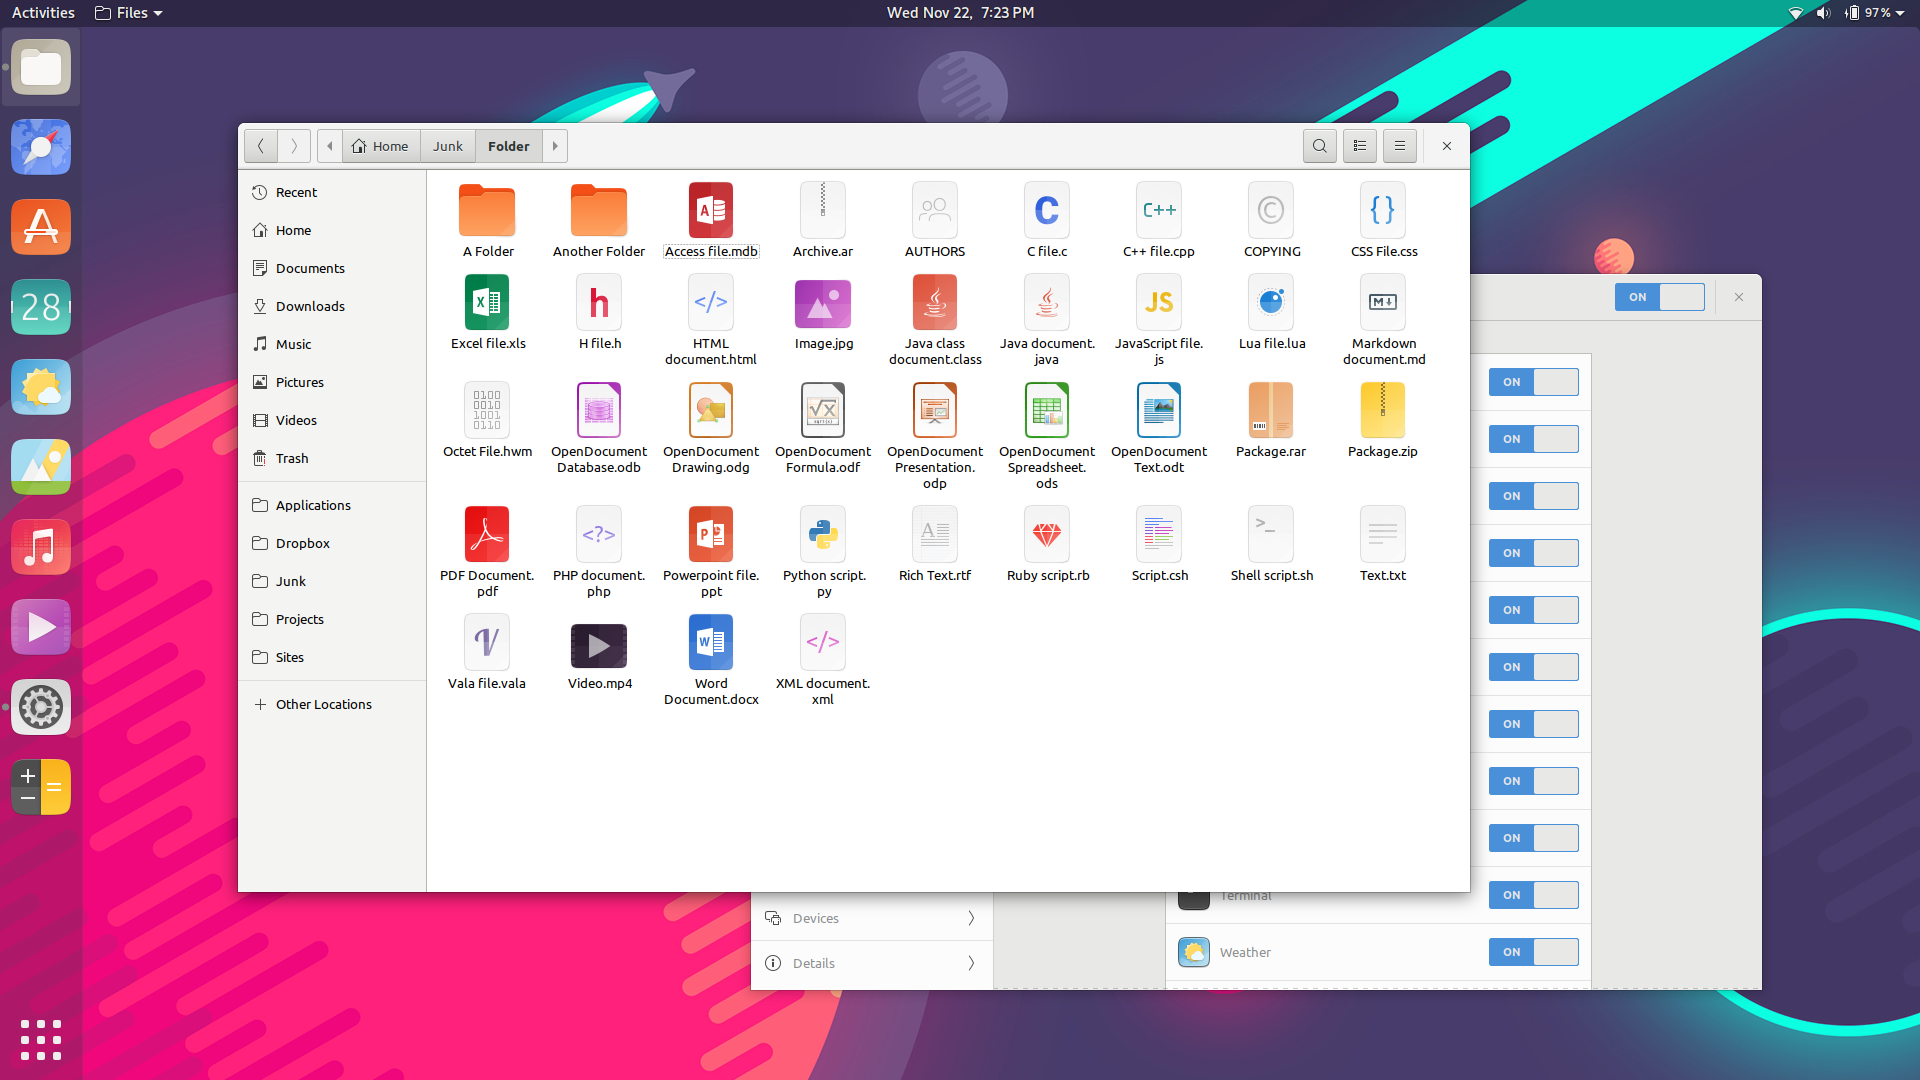Select the PDF Document.pdf icon
Image resolution: width=1920 pixels, height=1080 pixels.
click(x=487, y=534)
